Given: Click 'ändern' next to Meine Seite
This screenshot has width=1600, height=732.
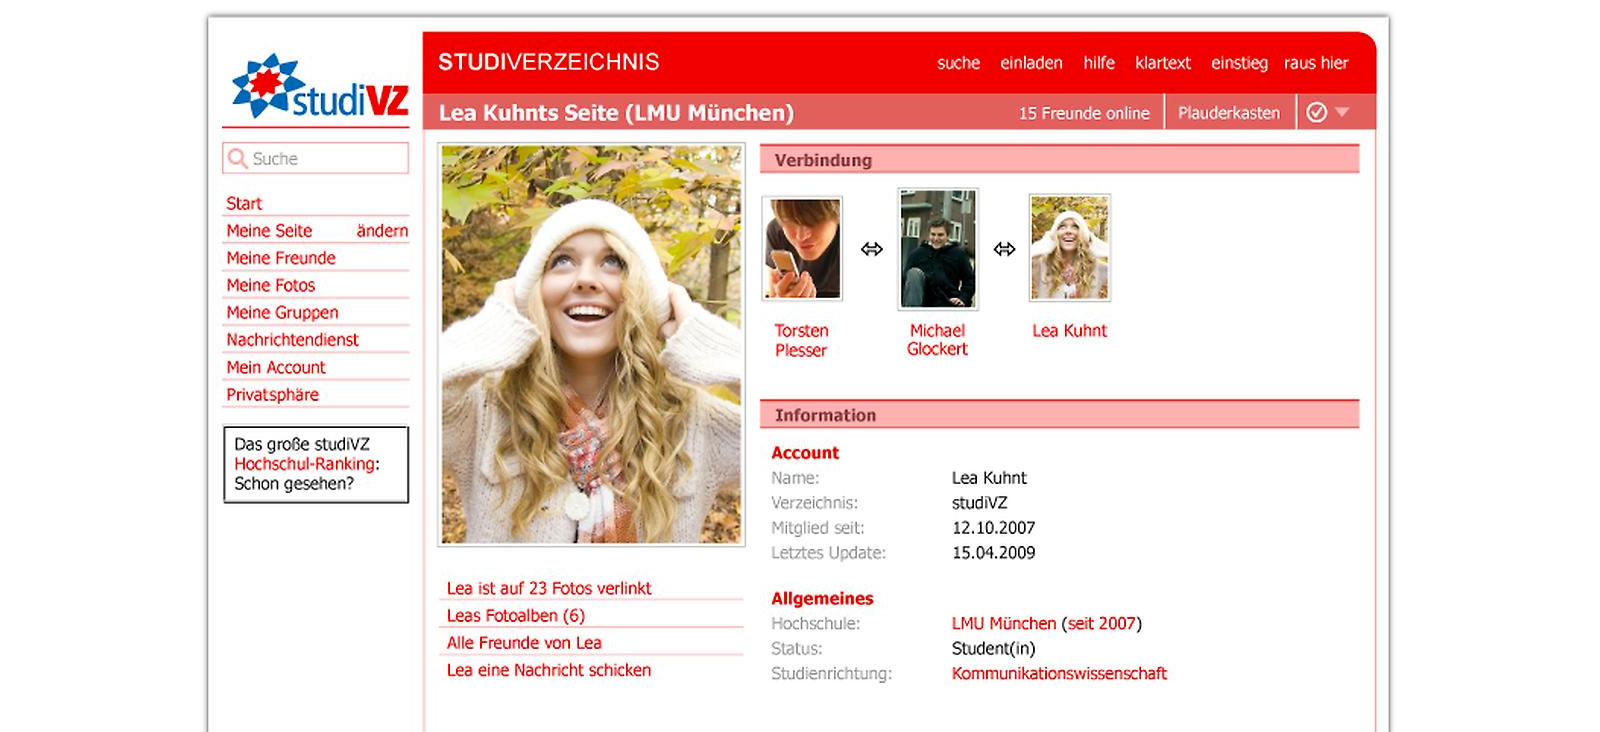Looking at the screenshot, I should click(x=382, y=230).
